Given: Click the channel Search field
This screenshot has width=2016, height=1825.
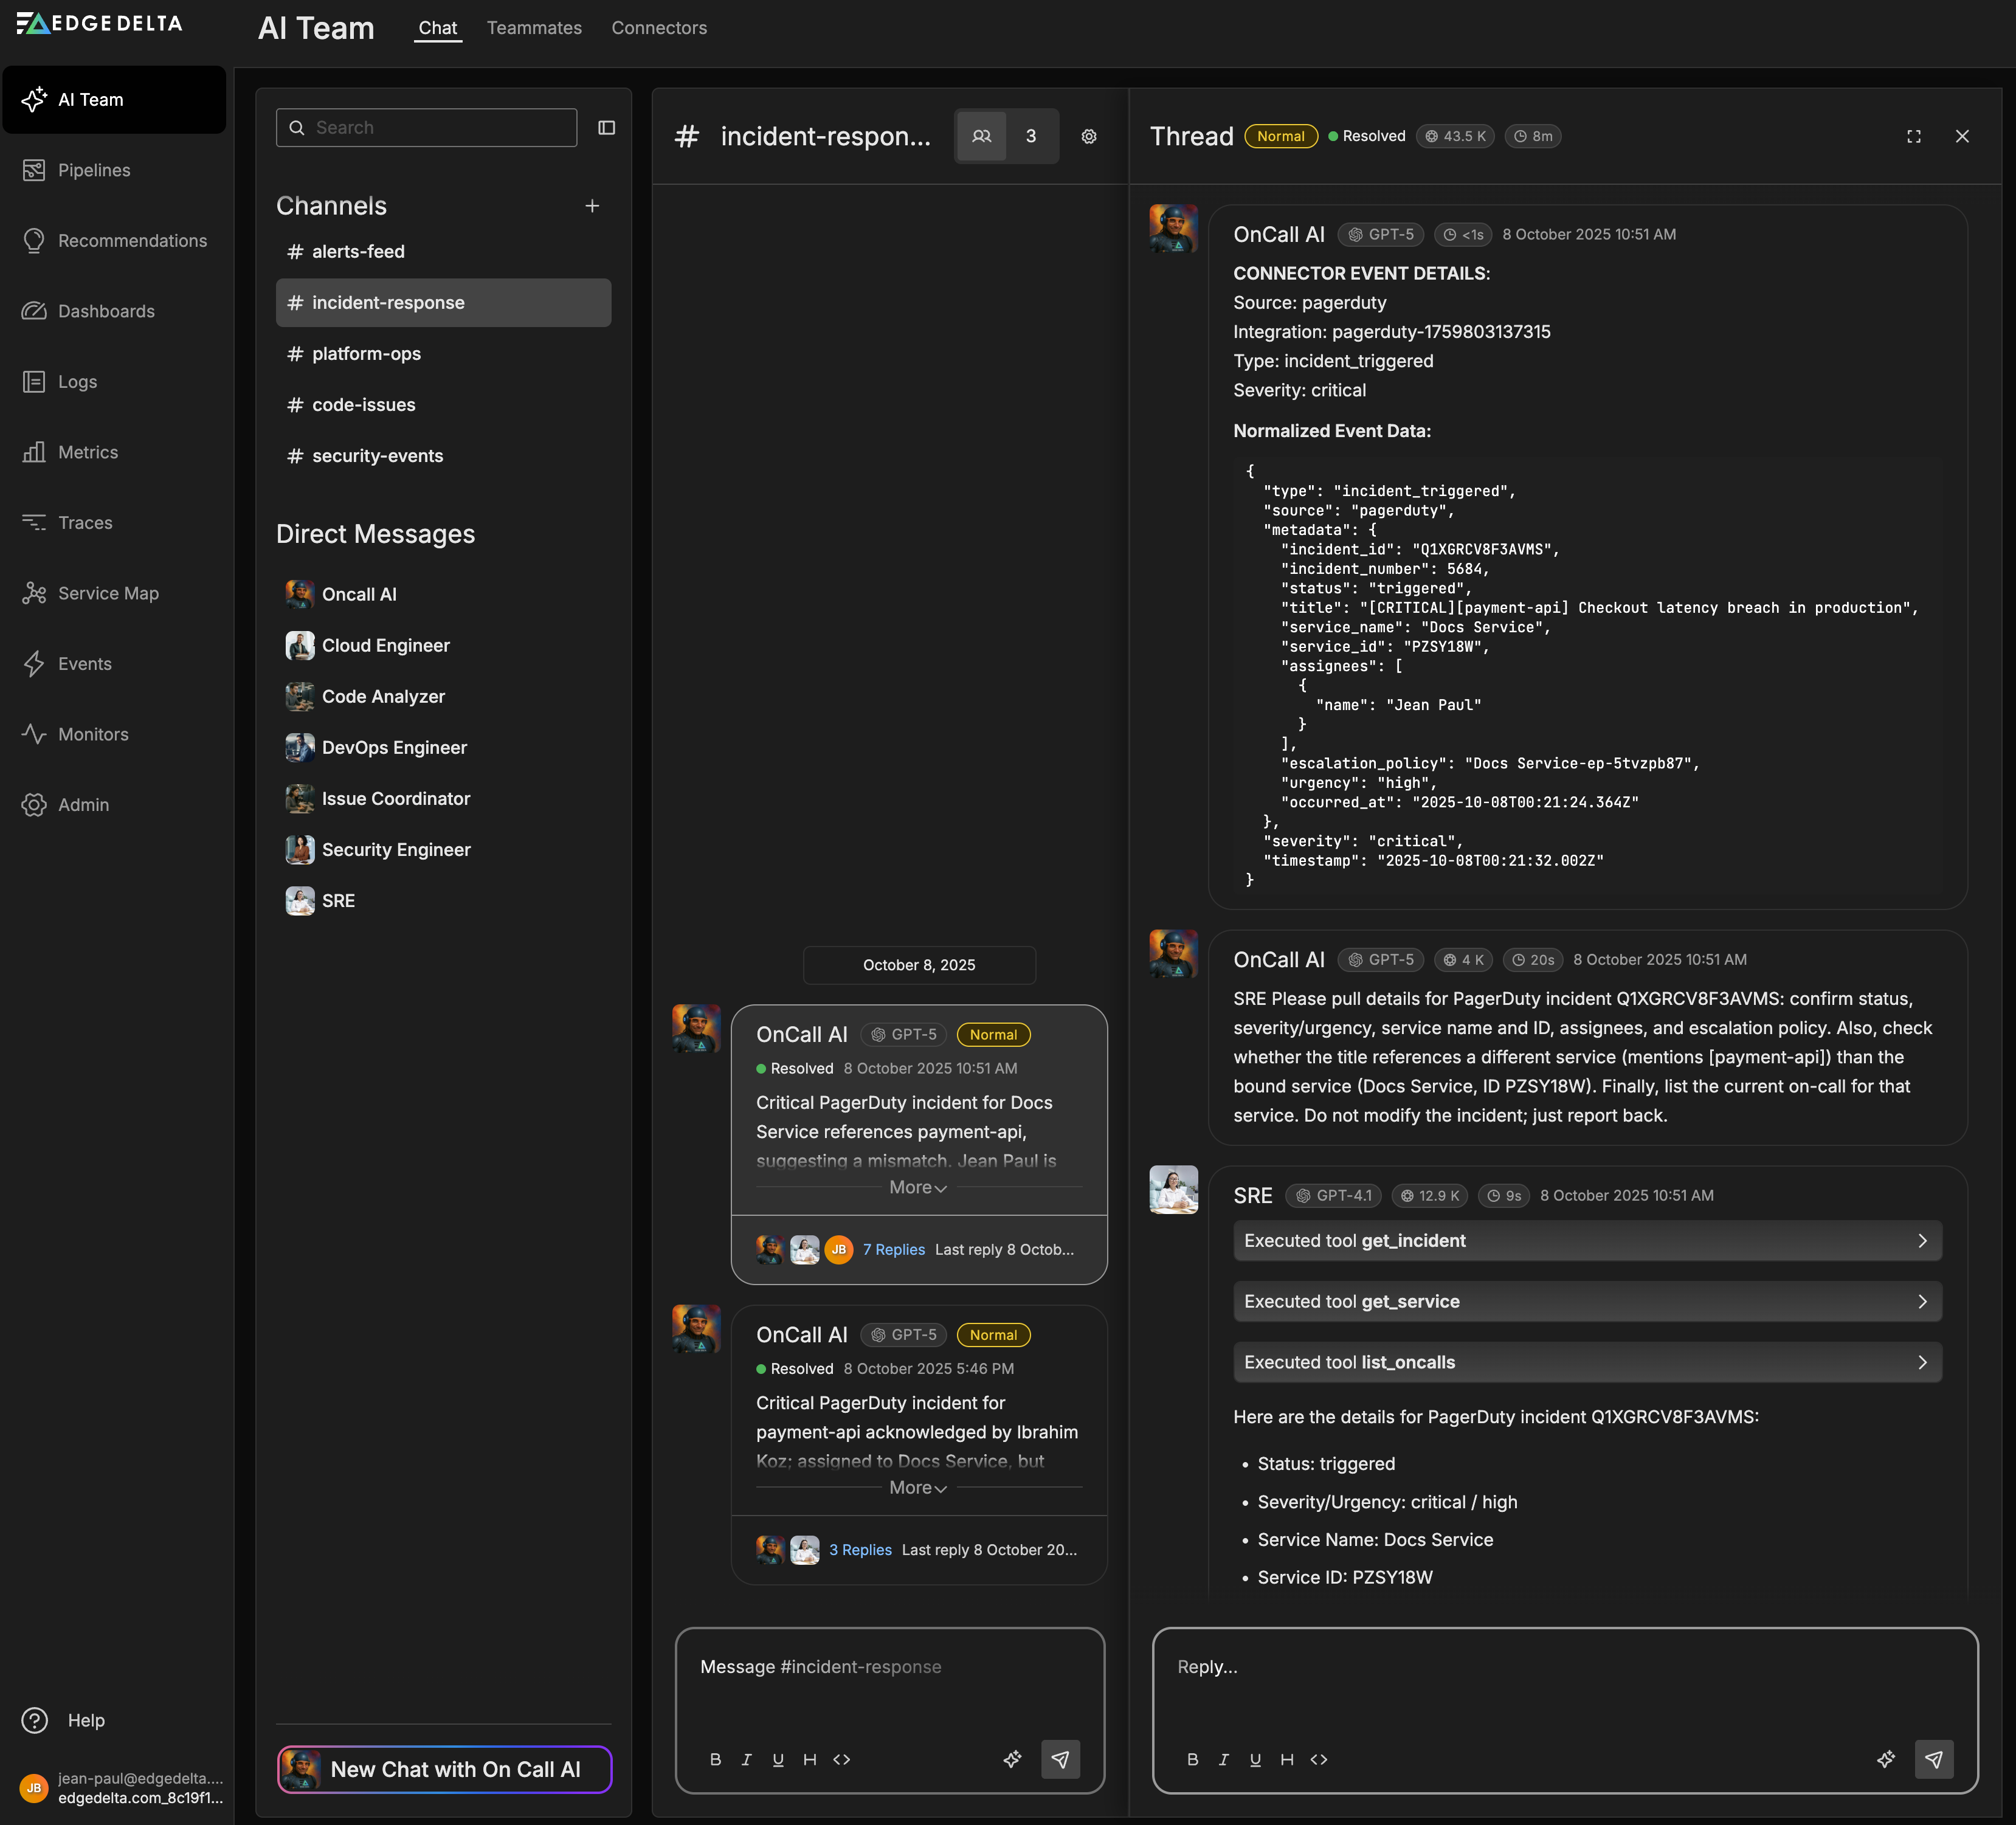Looking at the screenshot, I should tap(427, 128).
